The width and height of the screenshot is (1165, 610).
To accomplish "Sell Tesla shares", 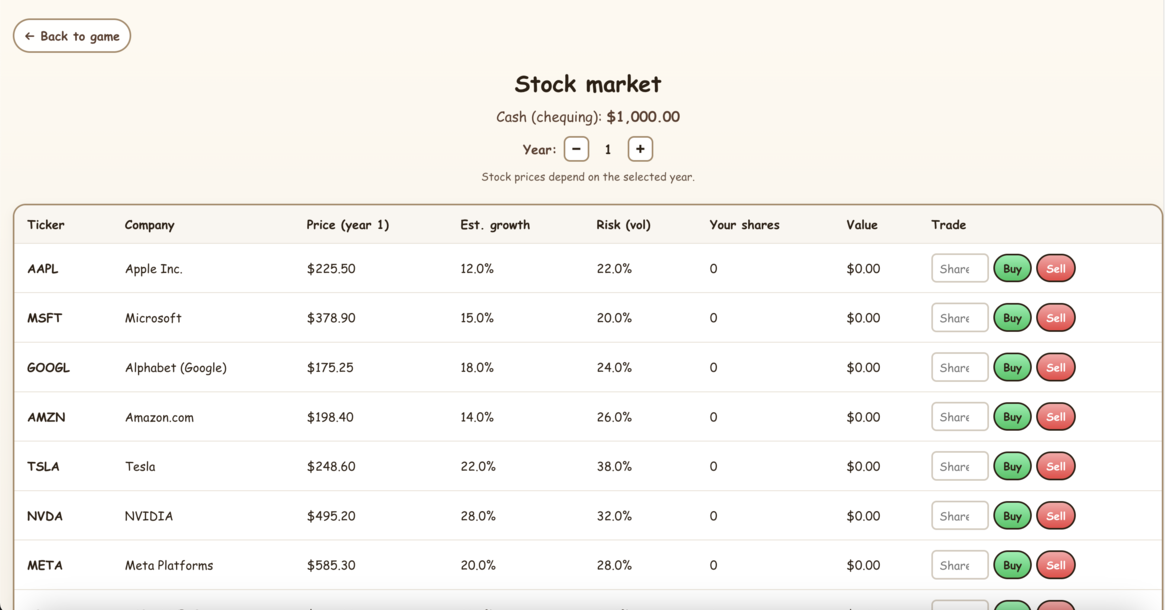I will click(1055, 467).
